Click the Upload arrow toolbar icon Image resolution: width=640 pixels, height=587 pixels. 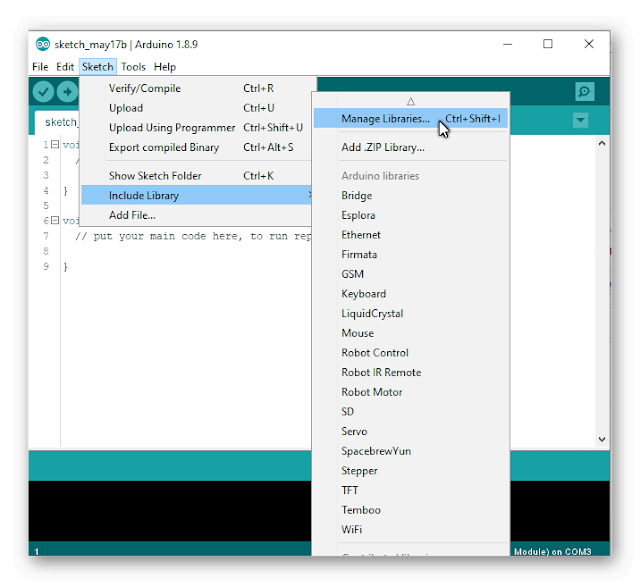67,92
